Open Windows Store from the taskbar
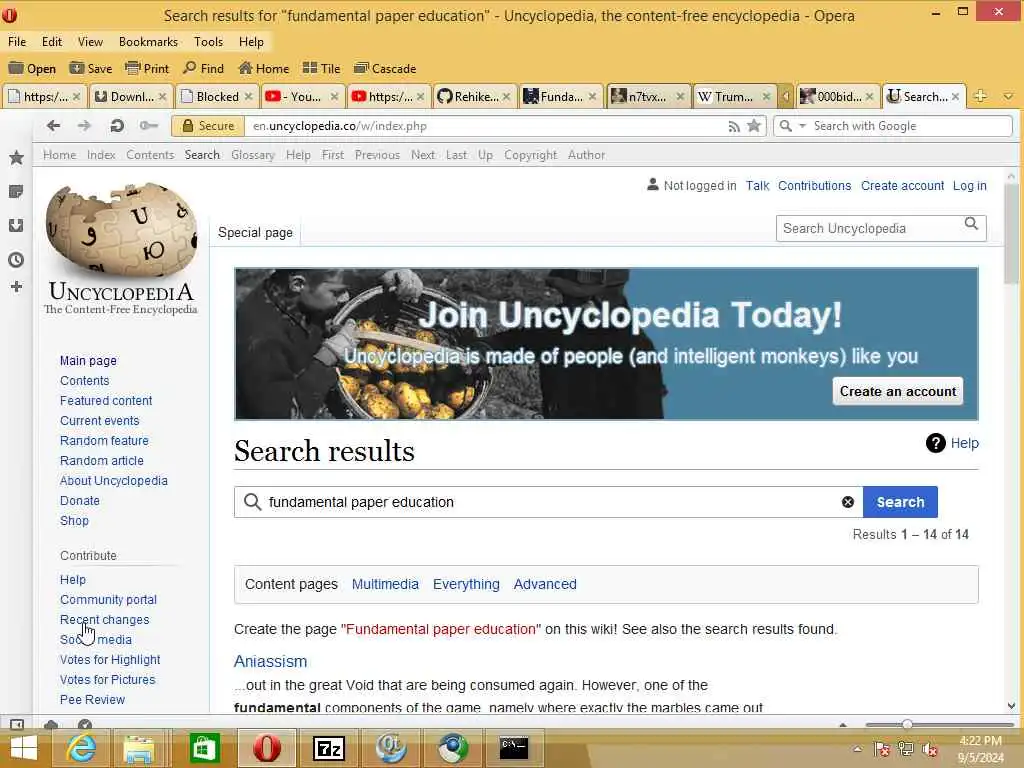This screenshot has width=1024, height=768. (204, 748)
